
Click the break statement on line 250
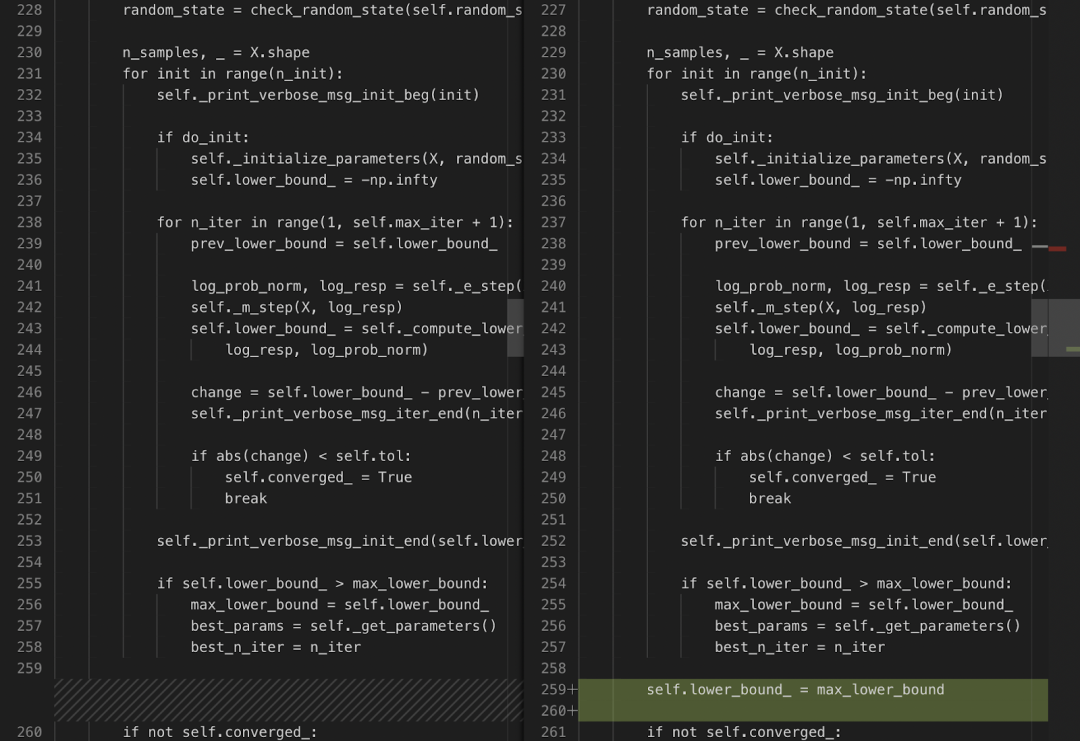click(x=769, y=499)
